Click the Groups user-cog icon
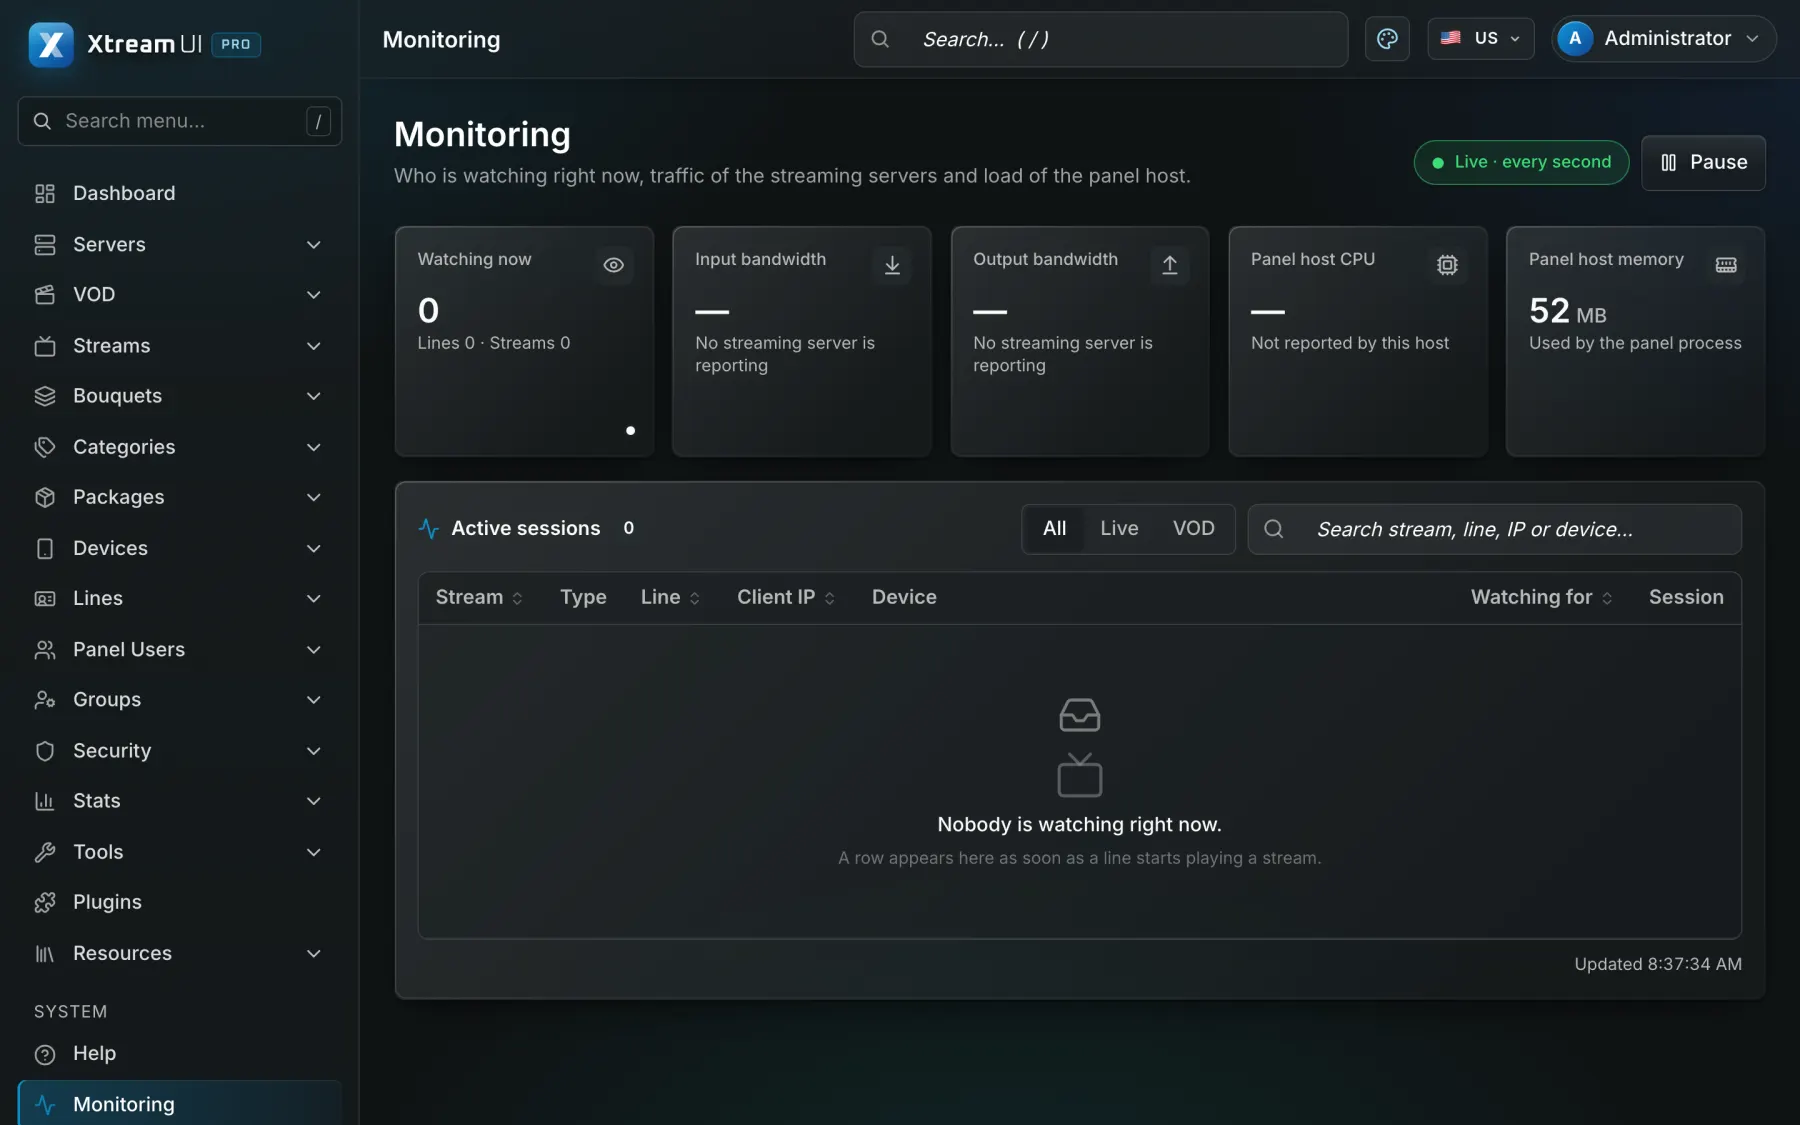The image size is (1800, 1125). pyautogui.click(x=45, y=700)
